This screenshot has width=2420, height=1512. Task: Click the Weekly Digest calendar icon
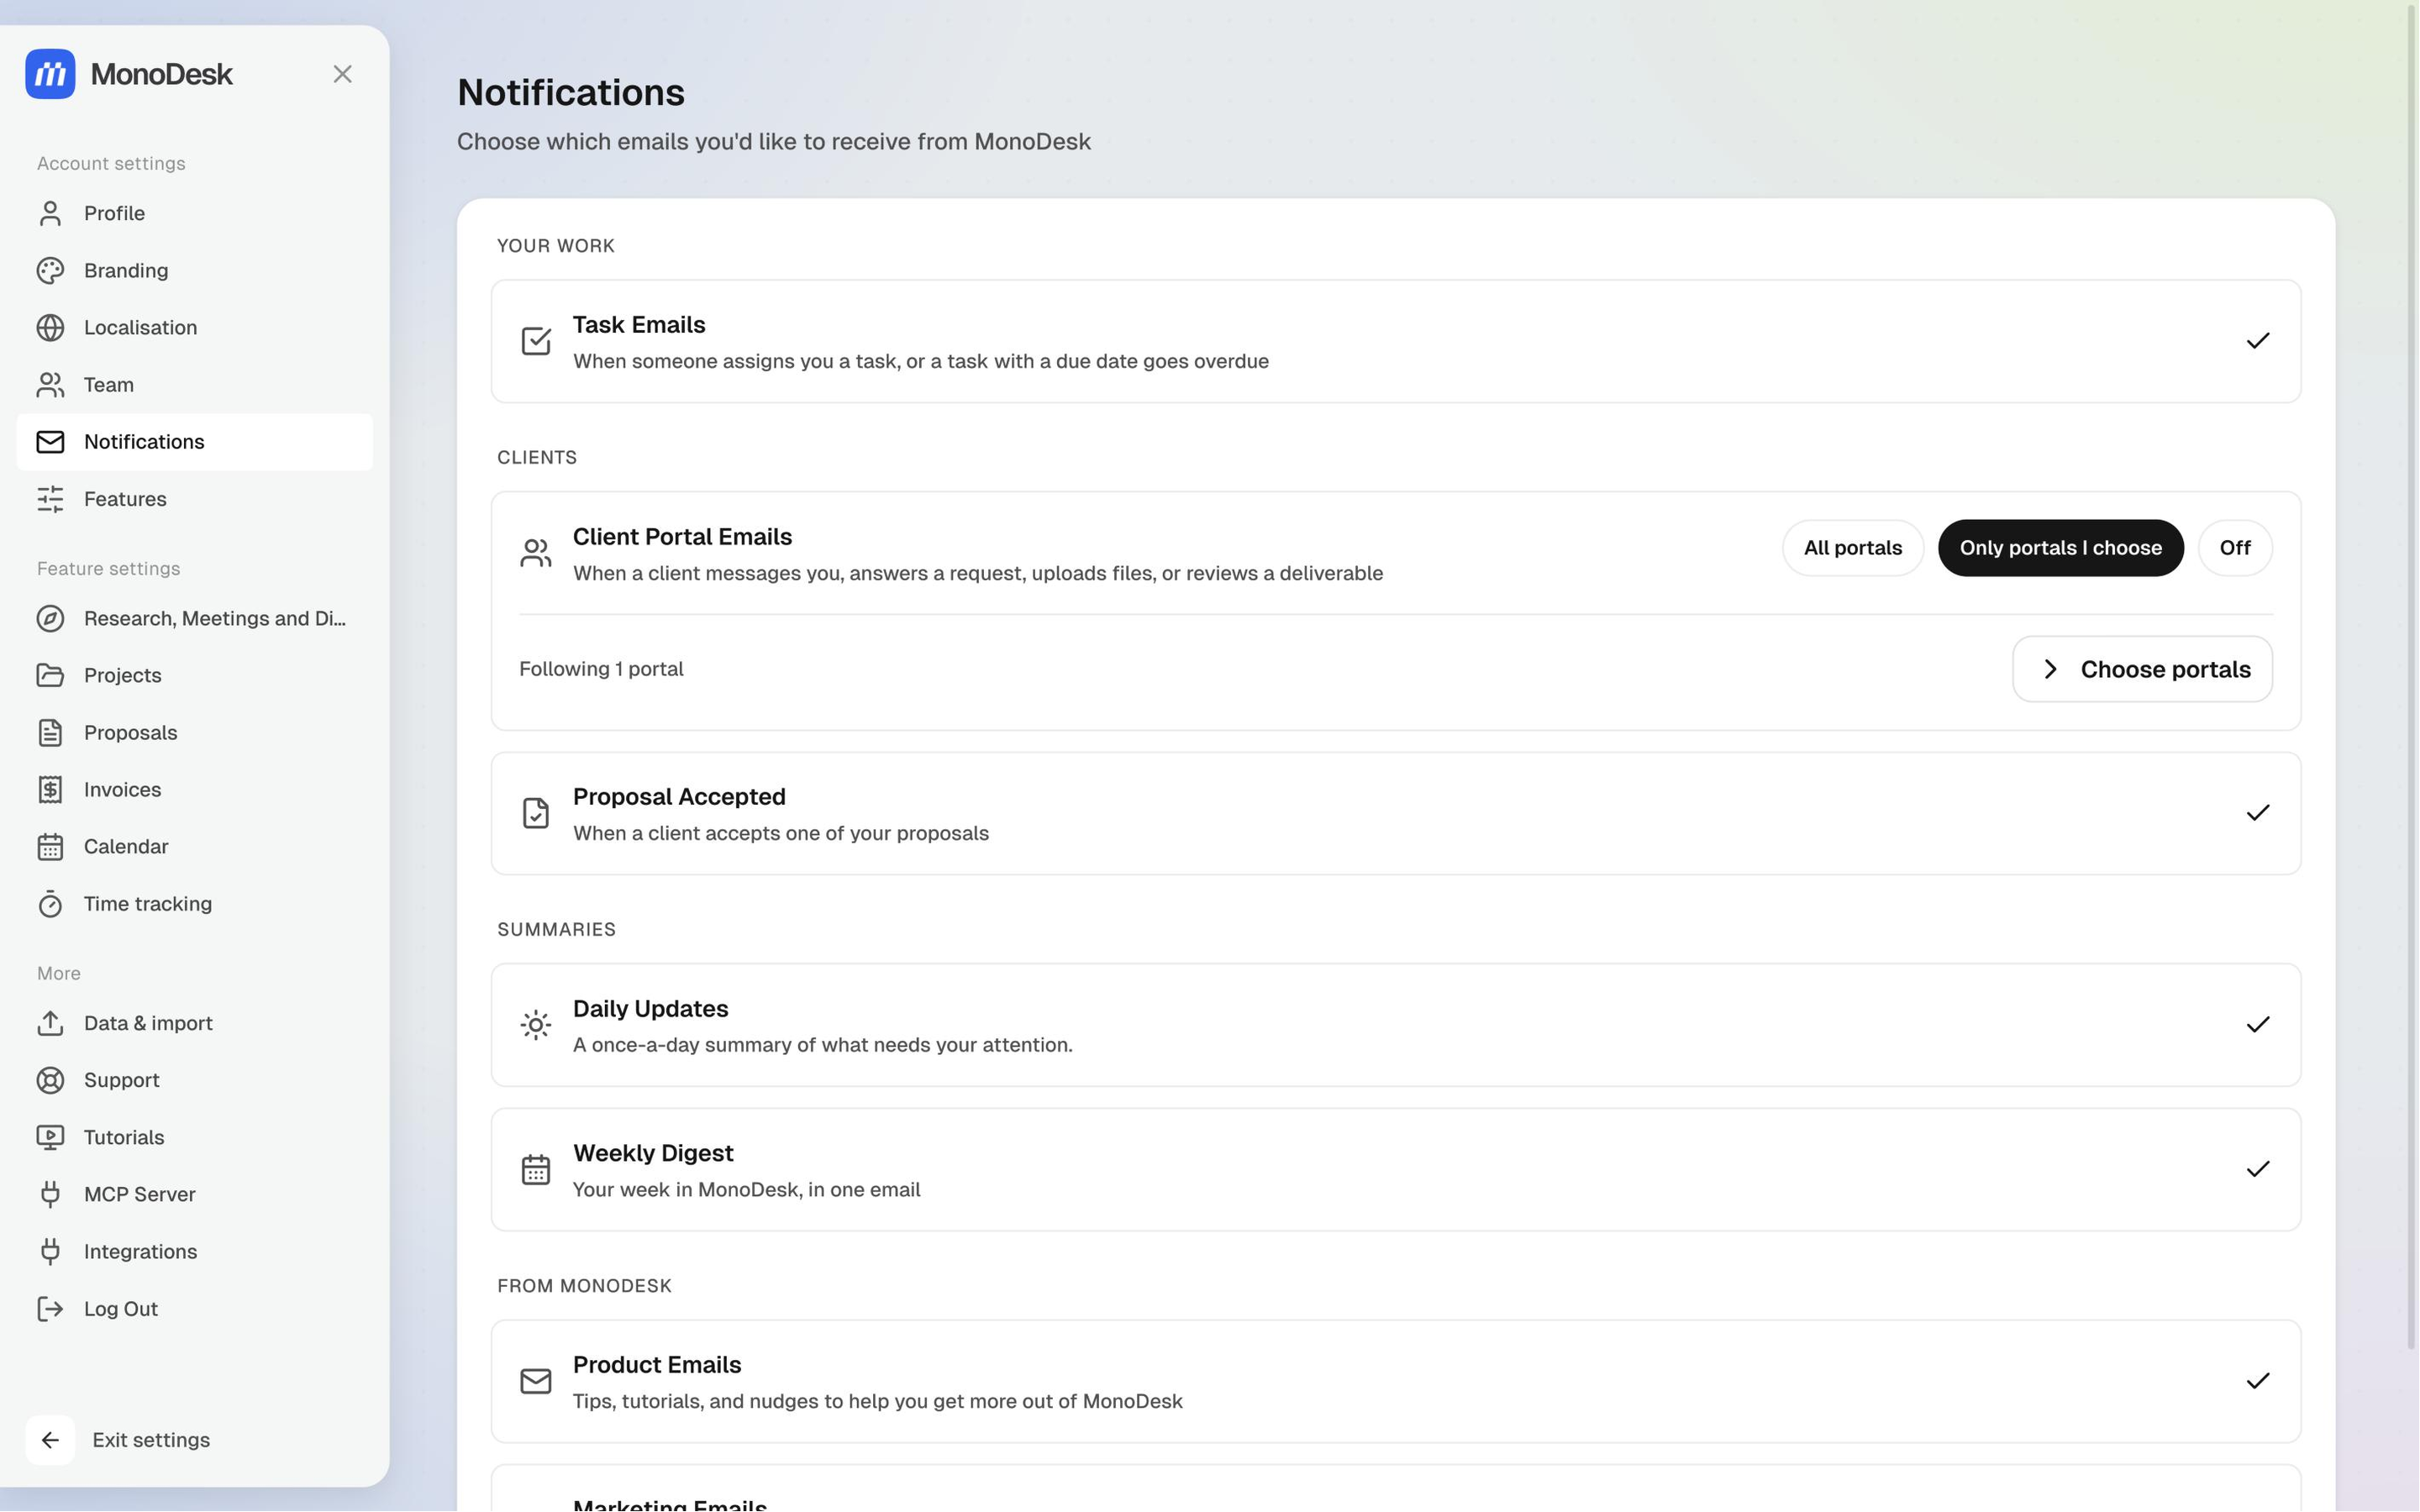pos(536,1169)
